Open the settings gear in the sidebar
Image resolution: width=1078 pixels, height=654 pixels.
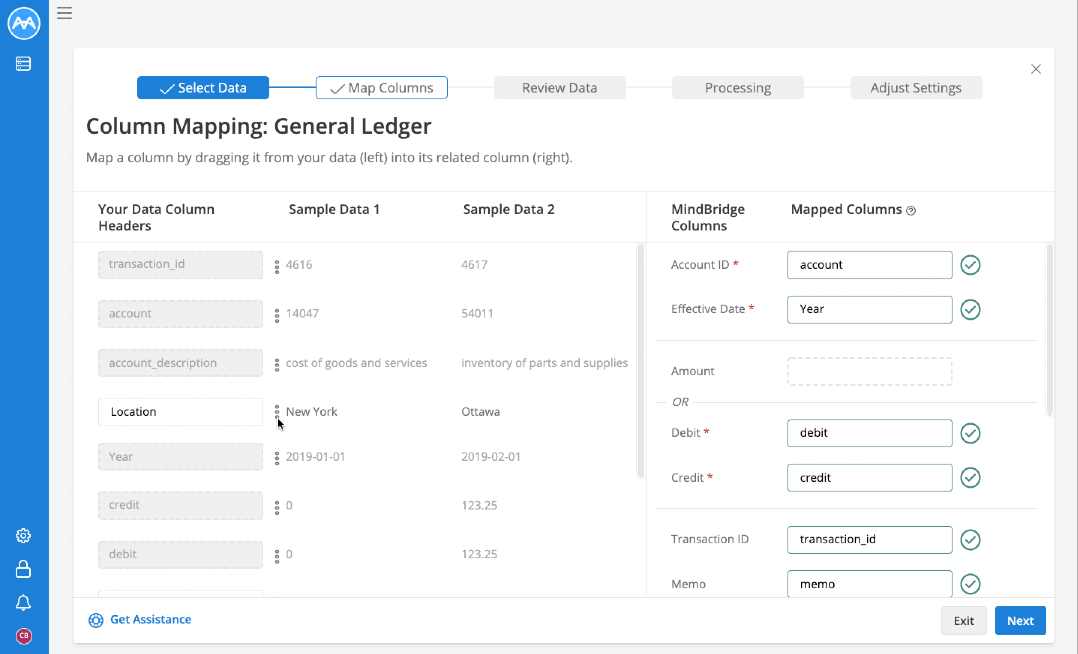[23, 536]
